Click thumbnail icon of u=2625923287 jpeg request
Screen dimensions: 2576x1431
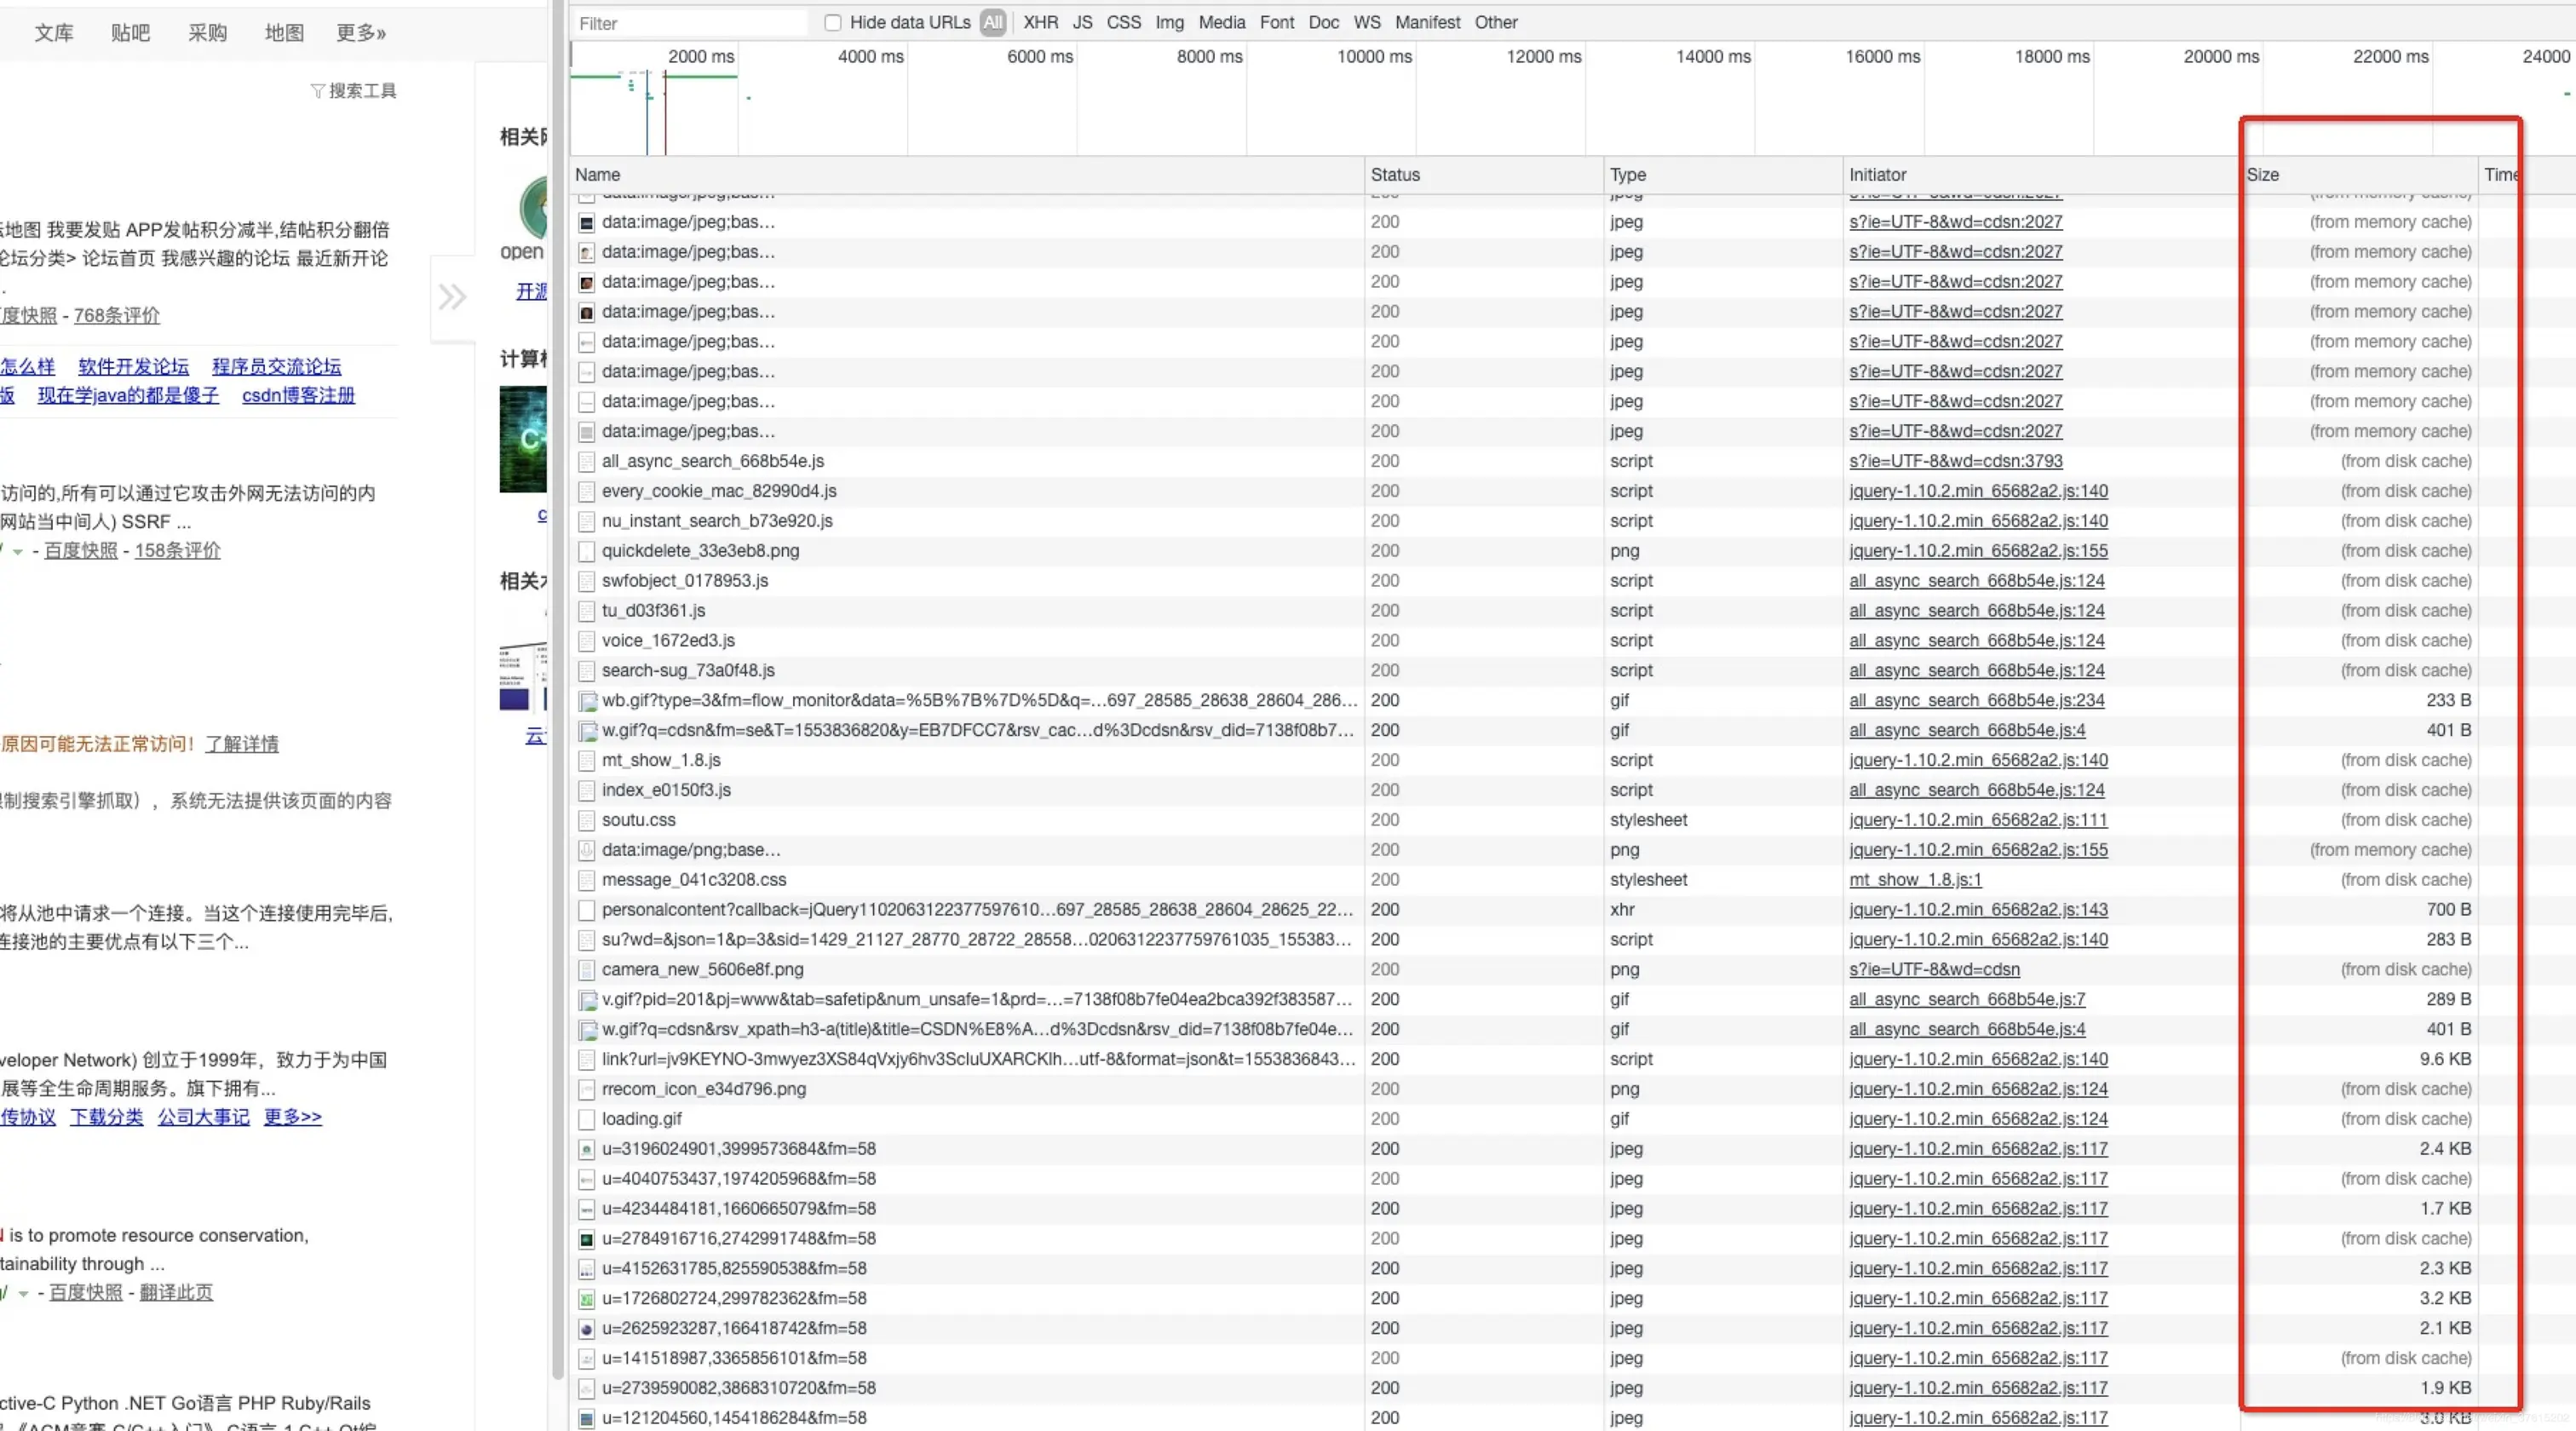tap(587, 1329)
